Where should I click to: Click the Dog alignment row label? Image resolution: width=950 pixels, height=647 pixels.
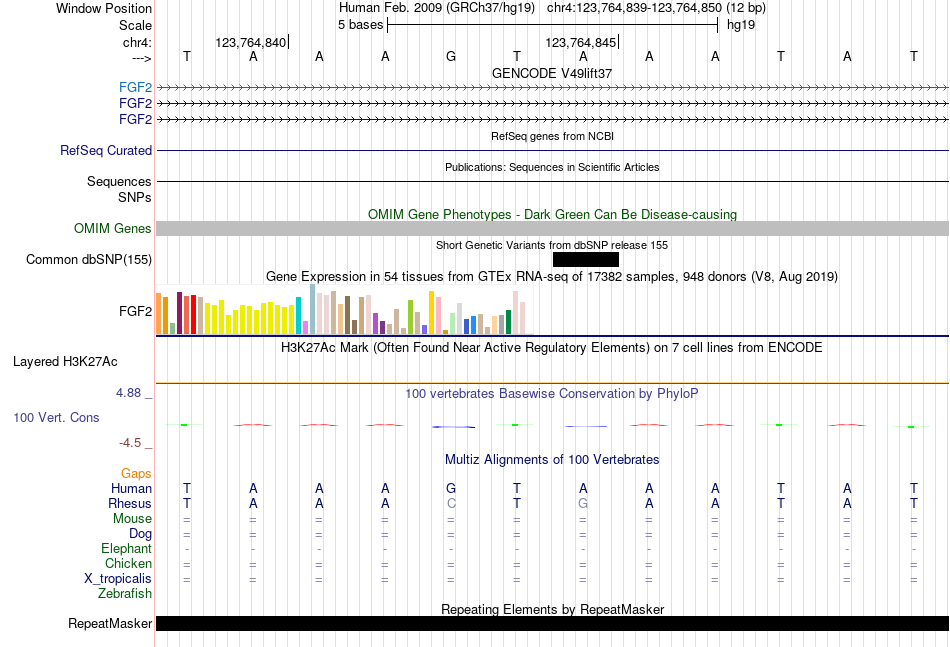[x=140, y=534]
